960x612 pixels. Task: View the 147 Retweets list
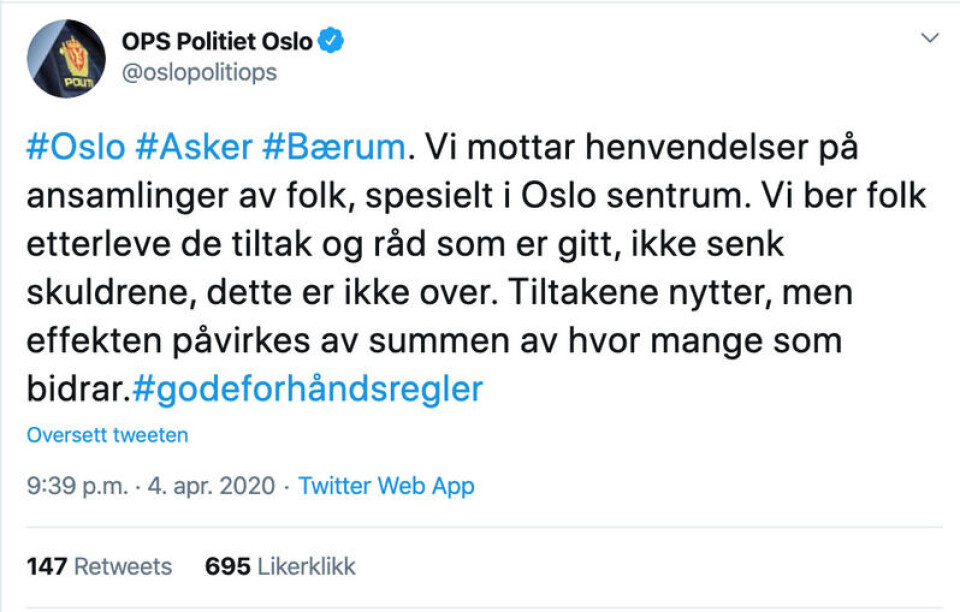tap(99, 567)
